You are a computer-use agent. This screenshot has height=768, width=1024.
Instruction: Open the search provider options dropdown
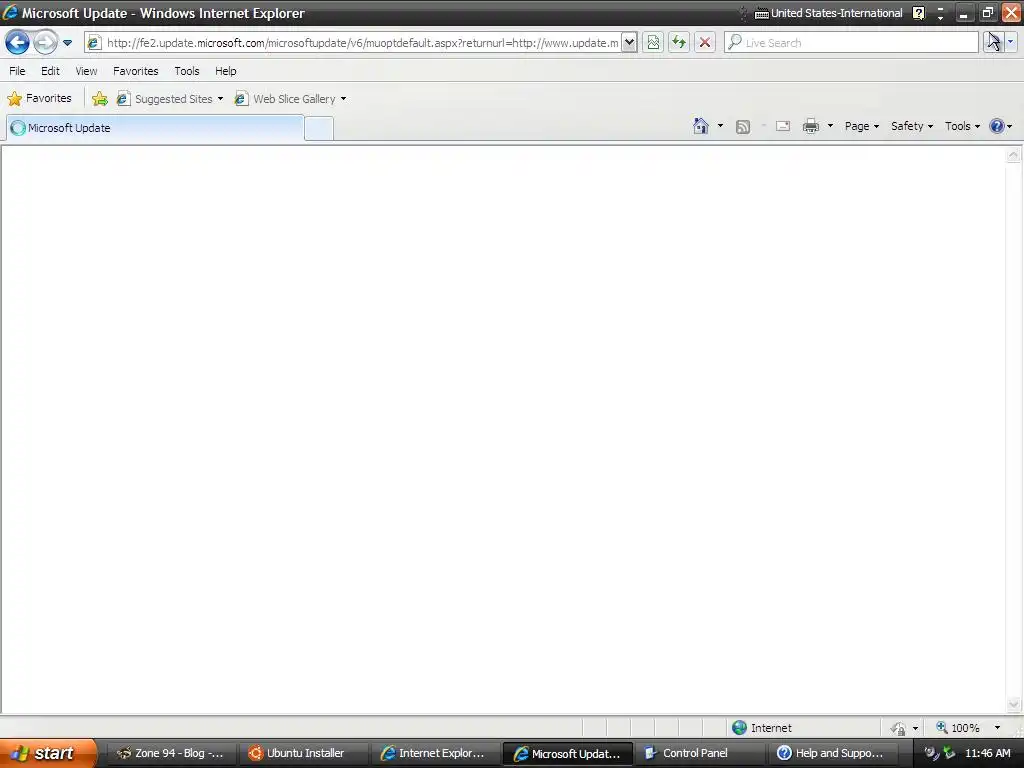tap(1011, 42)
